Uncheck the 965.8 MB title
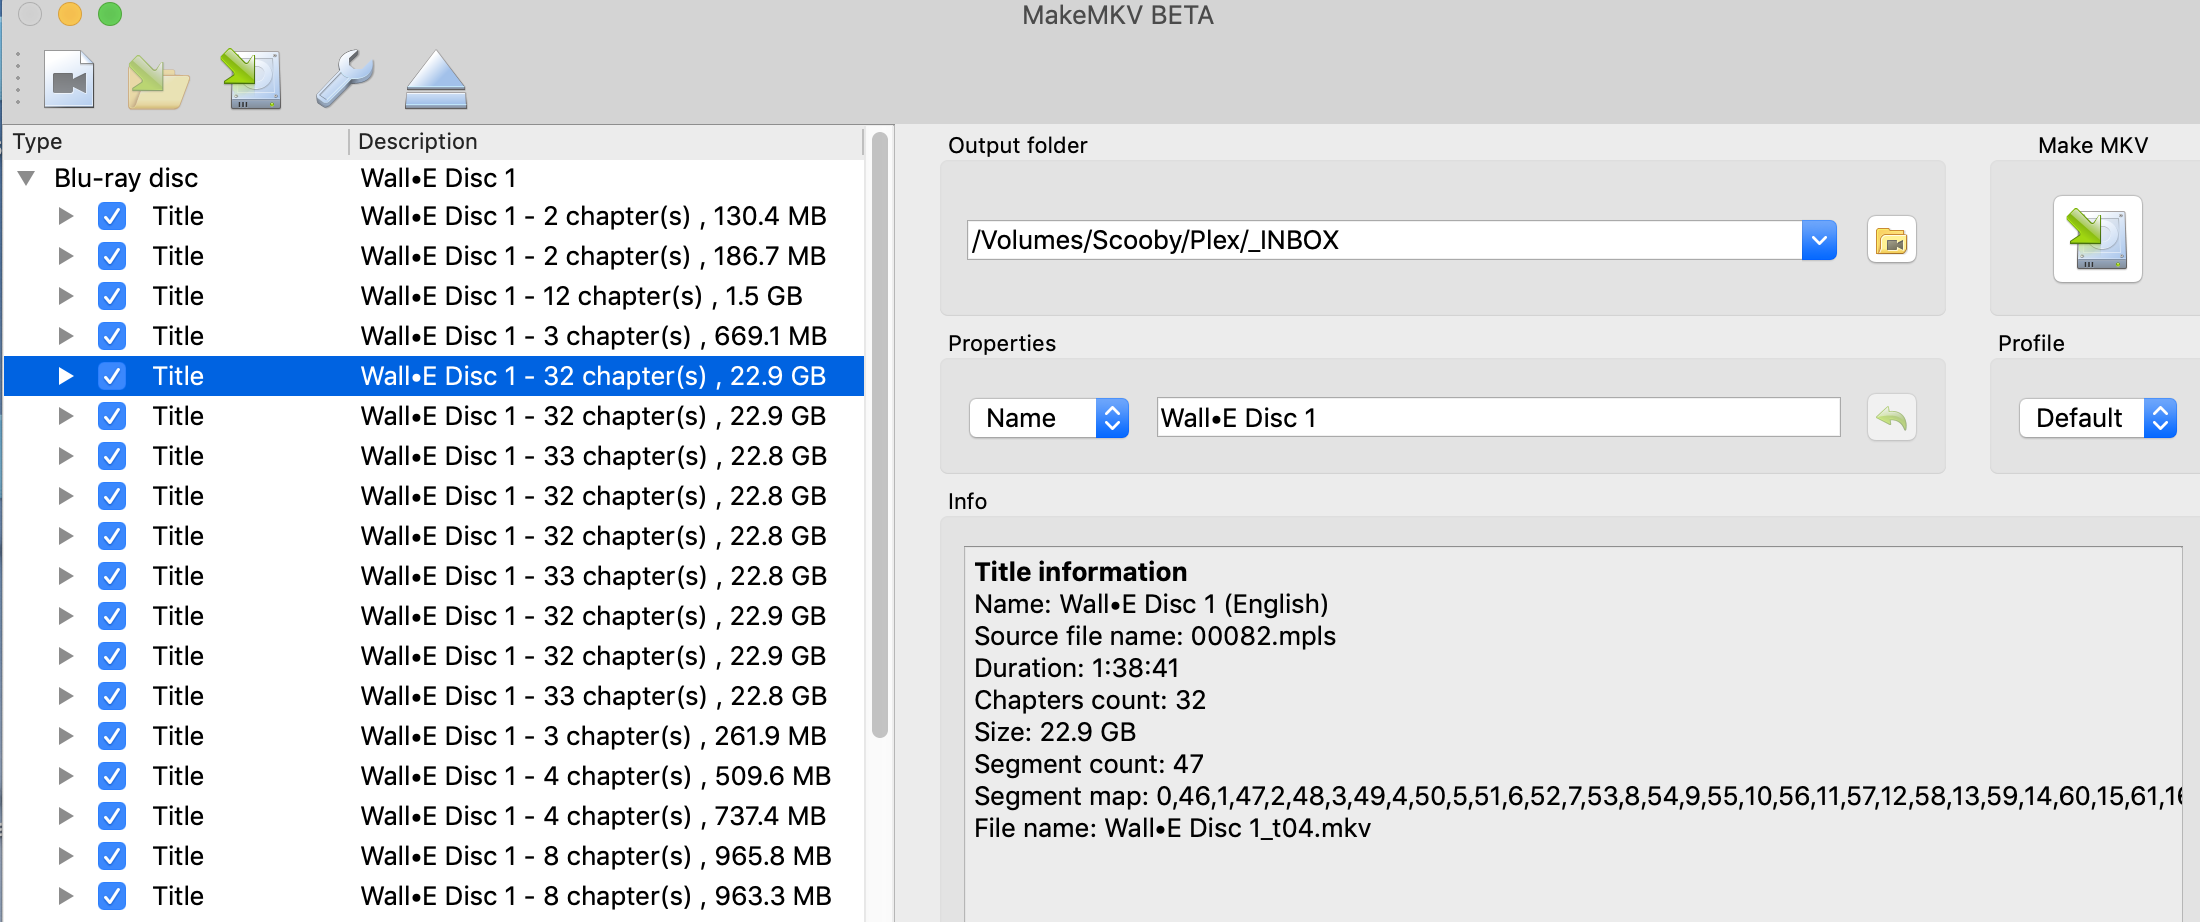The height and width of the screenshot is (922, 2200). (x=112, y=856)
